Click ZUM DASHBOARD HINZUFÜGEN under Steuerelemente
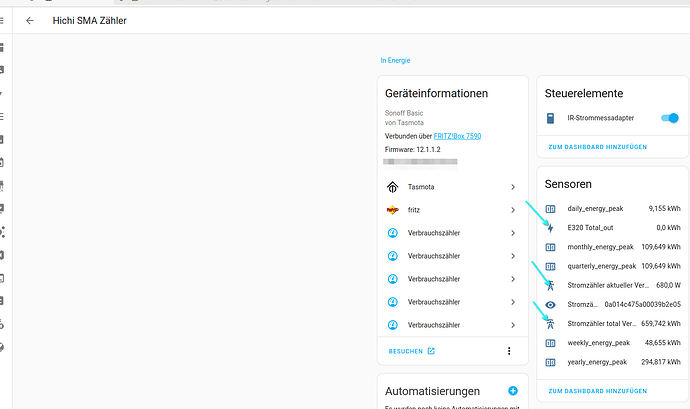 (x=597, y=147)
